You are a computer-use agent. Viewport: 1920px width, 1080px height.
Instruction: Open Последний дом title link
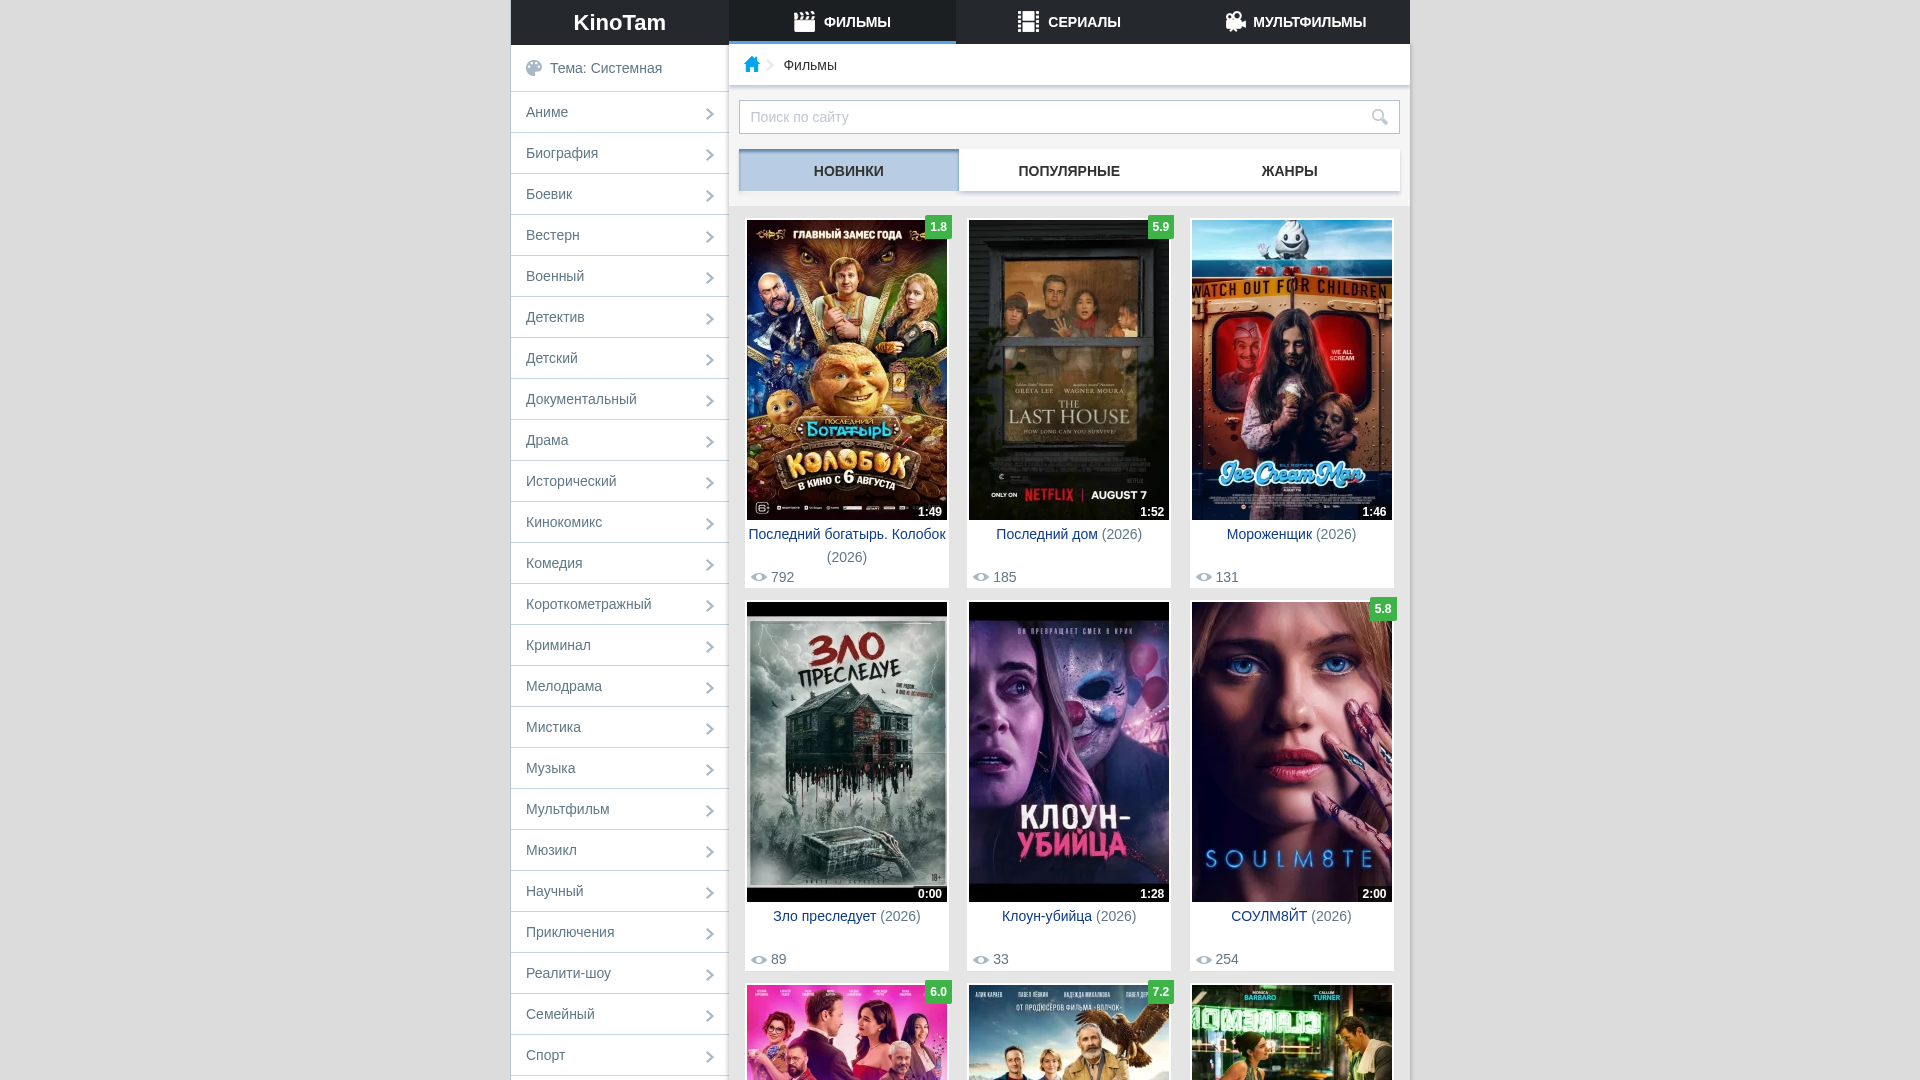(x=1047, y=534)
